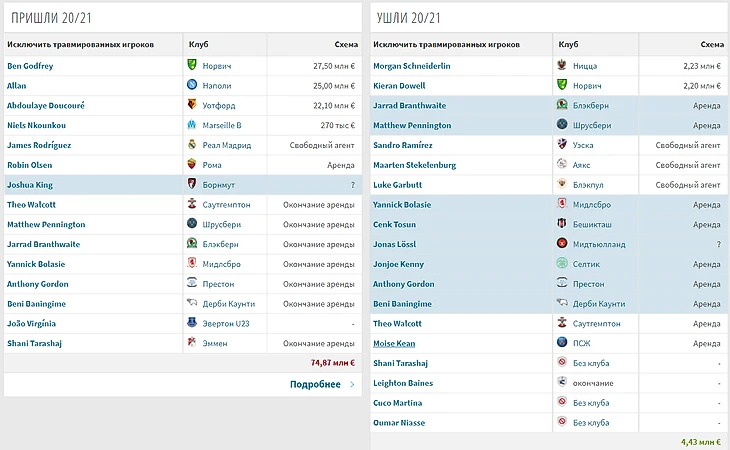The image size is (730, 450).
Task: Sort arrivals by the Клуб column header
Action: 198,45
